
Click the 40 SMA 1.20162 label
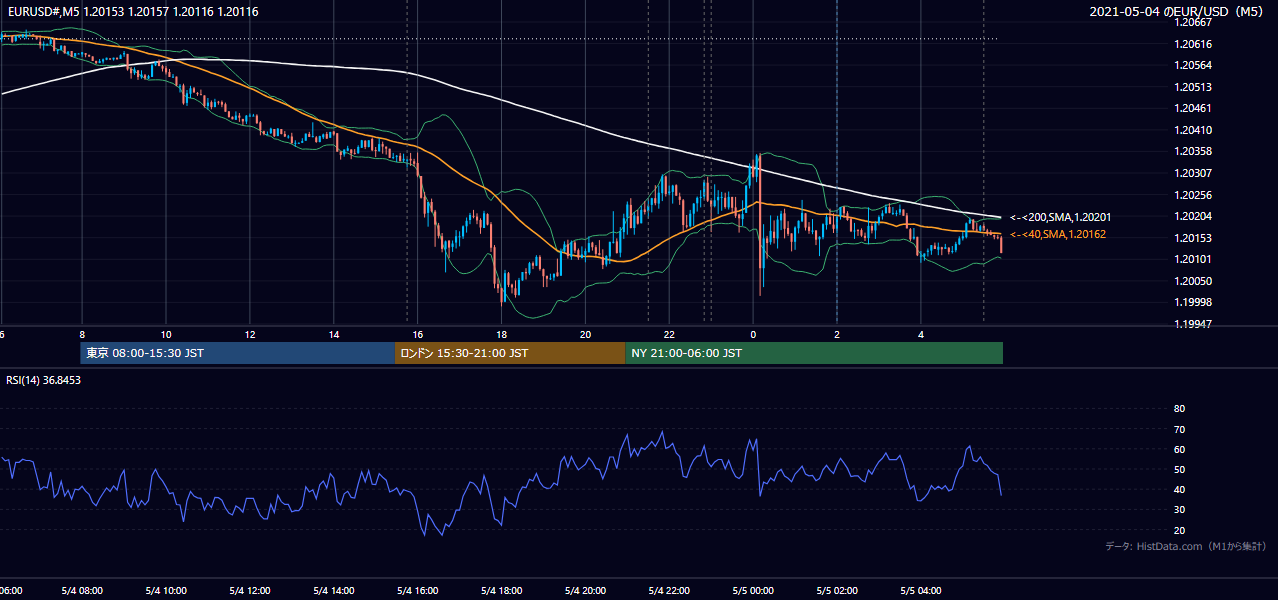point(1060,234)
